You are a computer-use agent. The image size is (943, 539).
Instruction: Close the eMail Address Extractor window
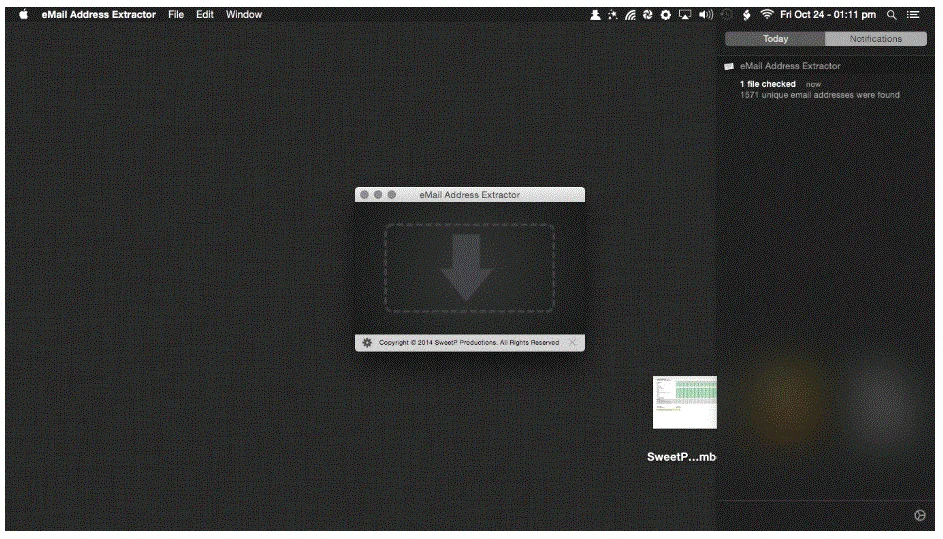pyautogui.click(x=364, y=194)
